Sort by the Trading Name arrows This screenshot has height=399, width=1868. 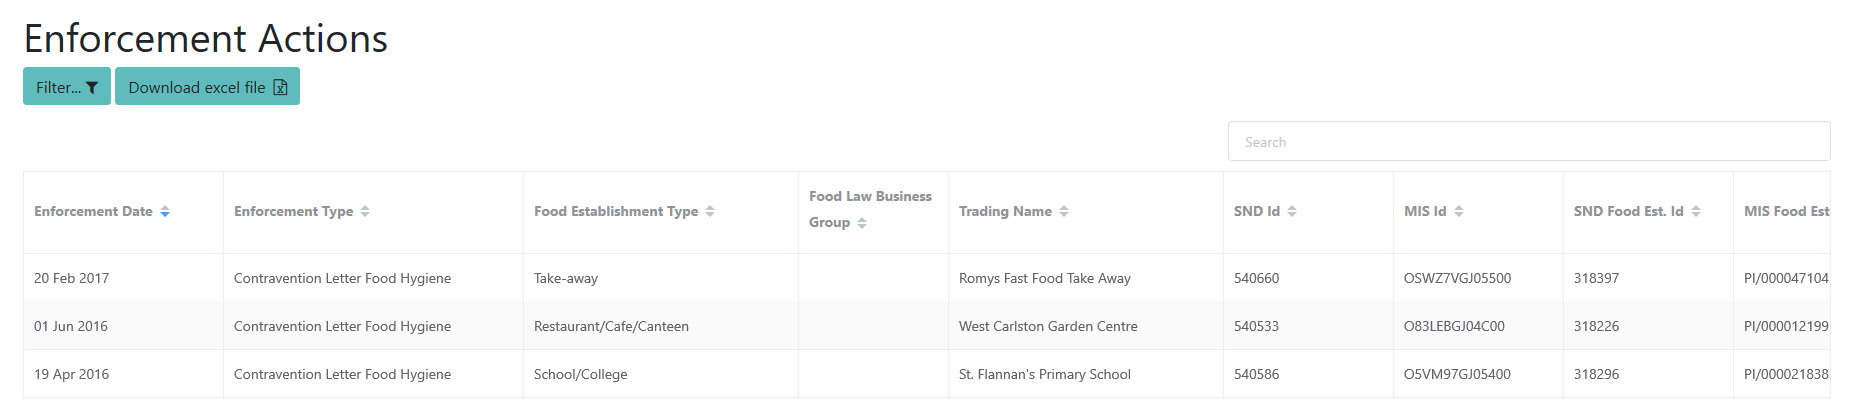pos(1064,211)
